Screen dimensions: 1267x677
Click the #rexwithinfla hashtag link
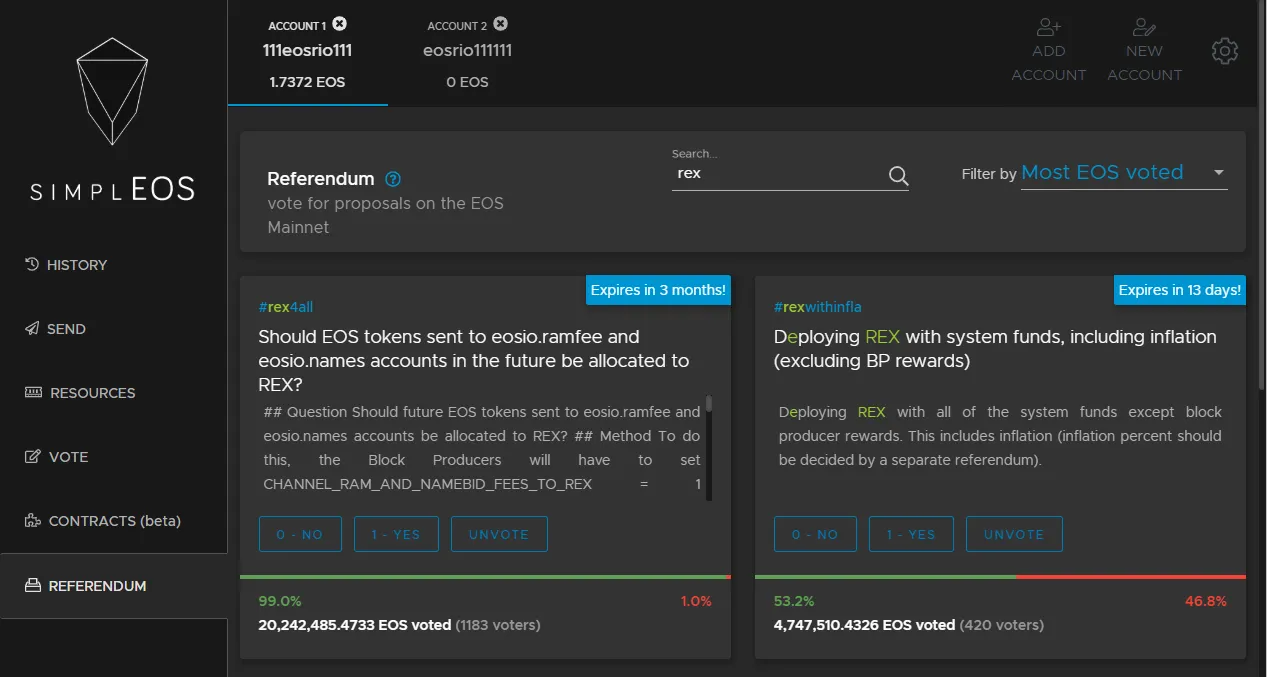818,307
